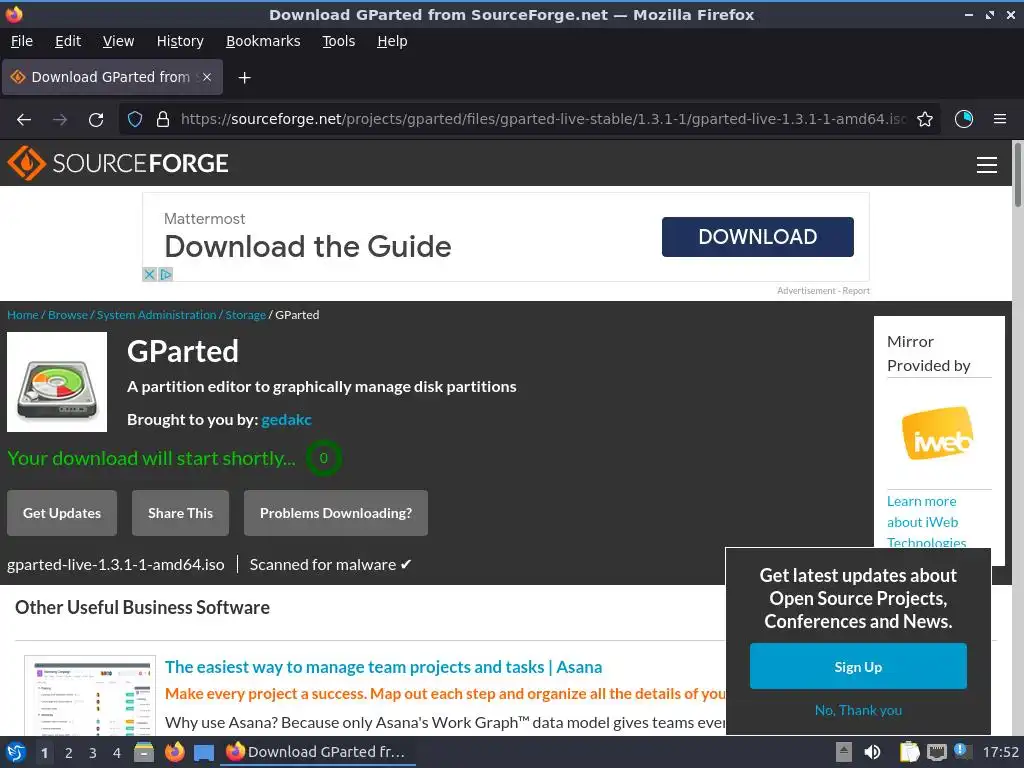Click the show desktop taskbar icon
The image size is (1024, 768).
[x=204, y=752]
